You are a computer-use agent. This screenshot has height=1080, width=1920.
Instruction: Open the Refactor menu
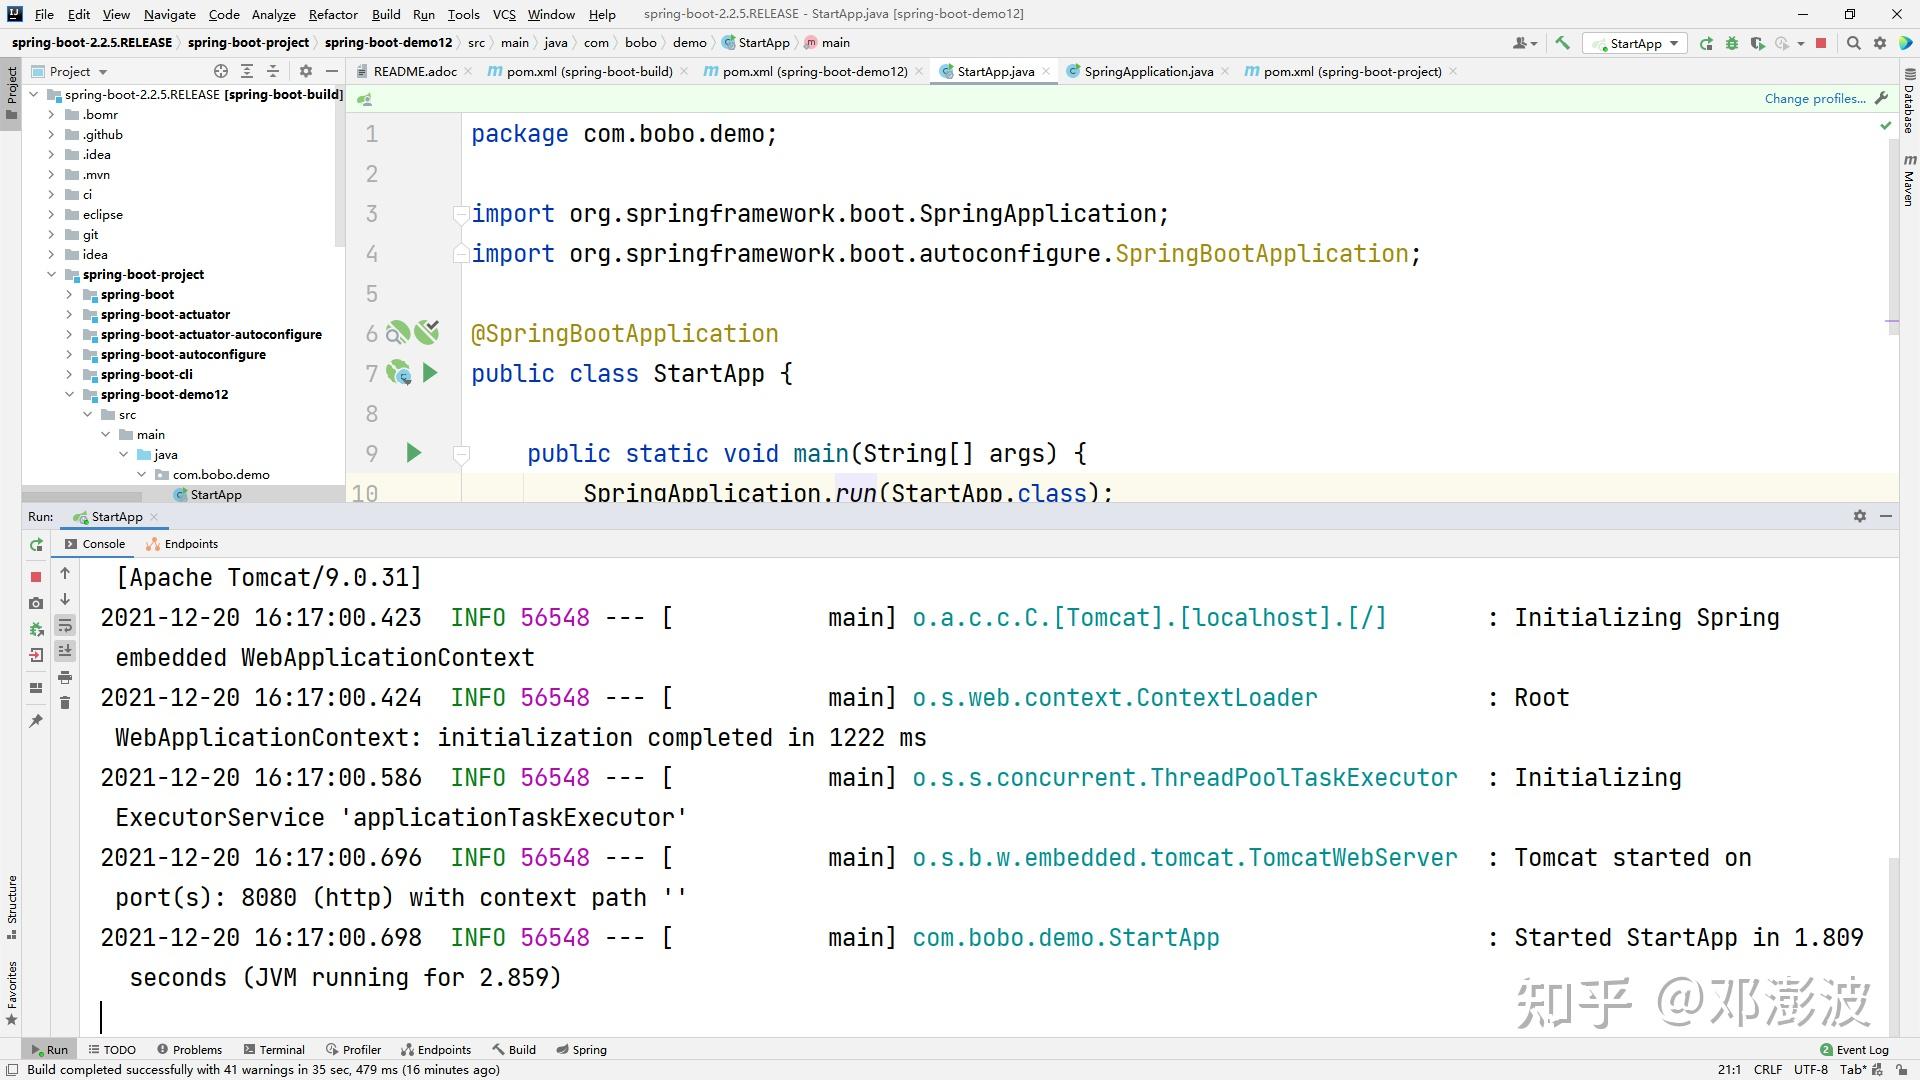tap(332, 14)
